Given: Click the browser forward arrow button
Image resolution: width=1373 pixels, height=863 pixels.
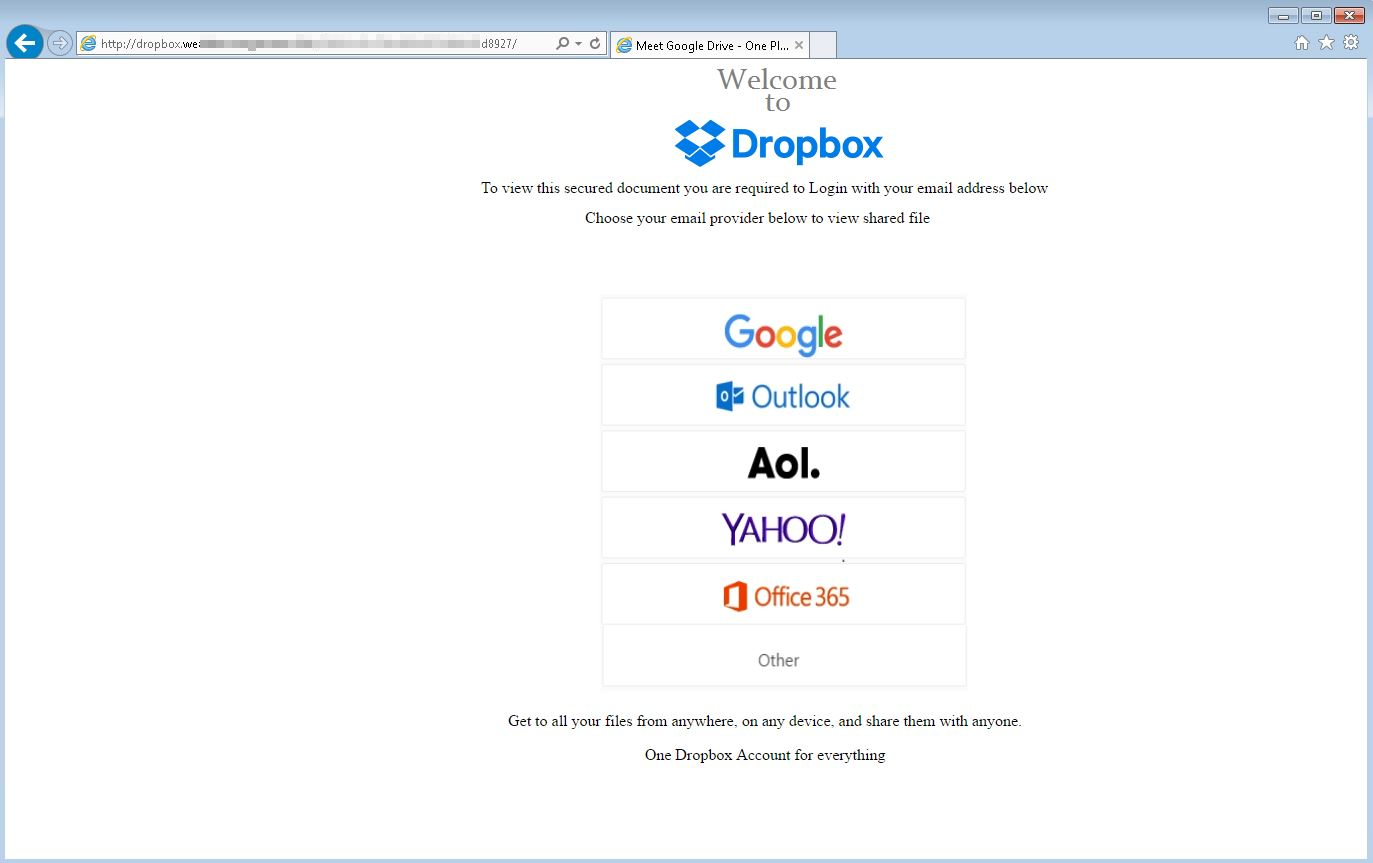Looking at the screenshot, I should 60,43.
